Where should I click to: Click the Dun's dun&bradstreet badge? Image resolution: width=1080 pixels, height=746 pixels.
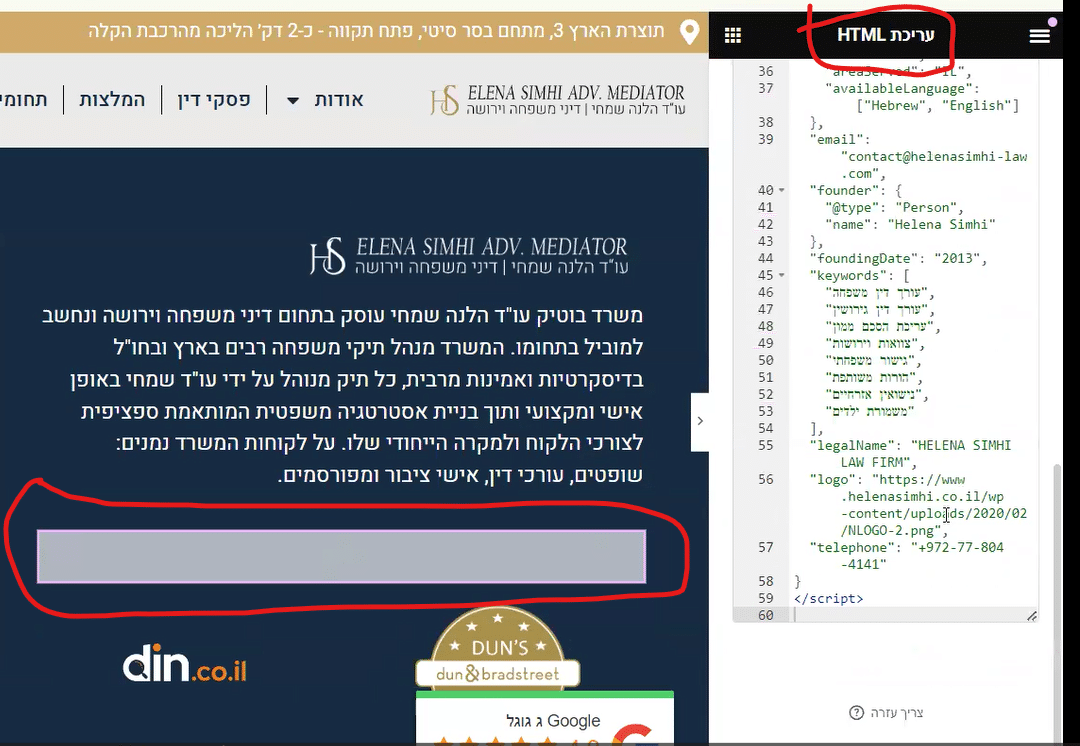[x=498, y=647]
